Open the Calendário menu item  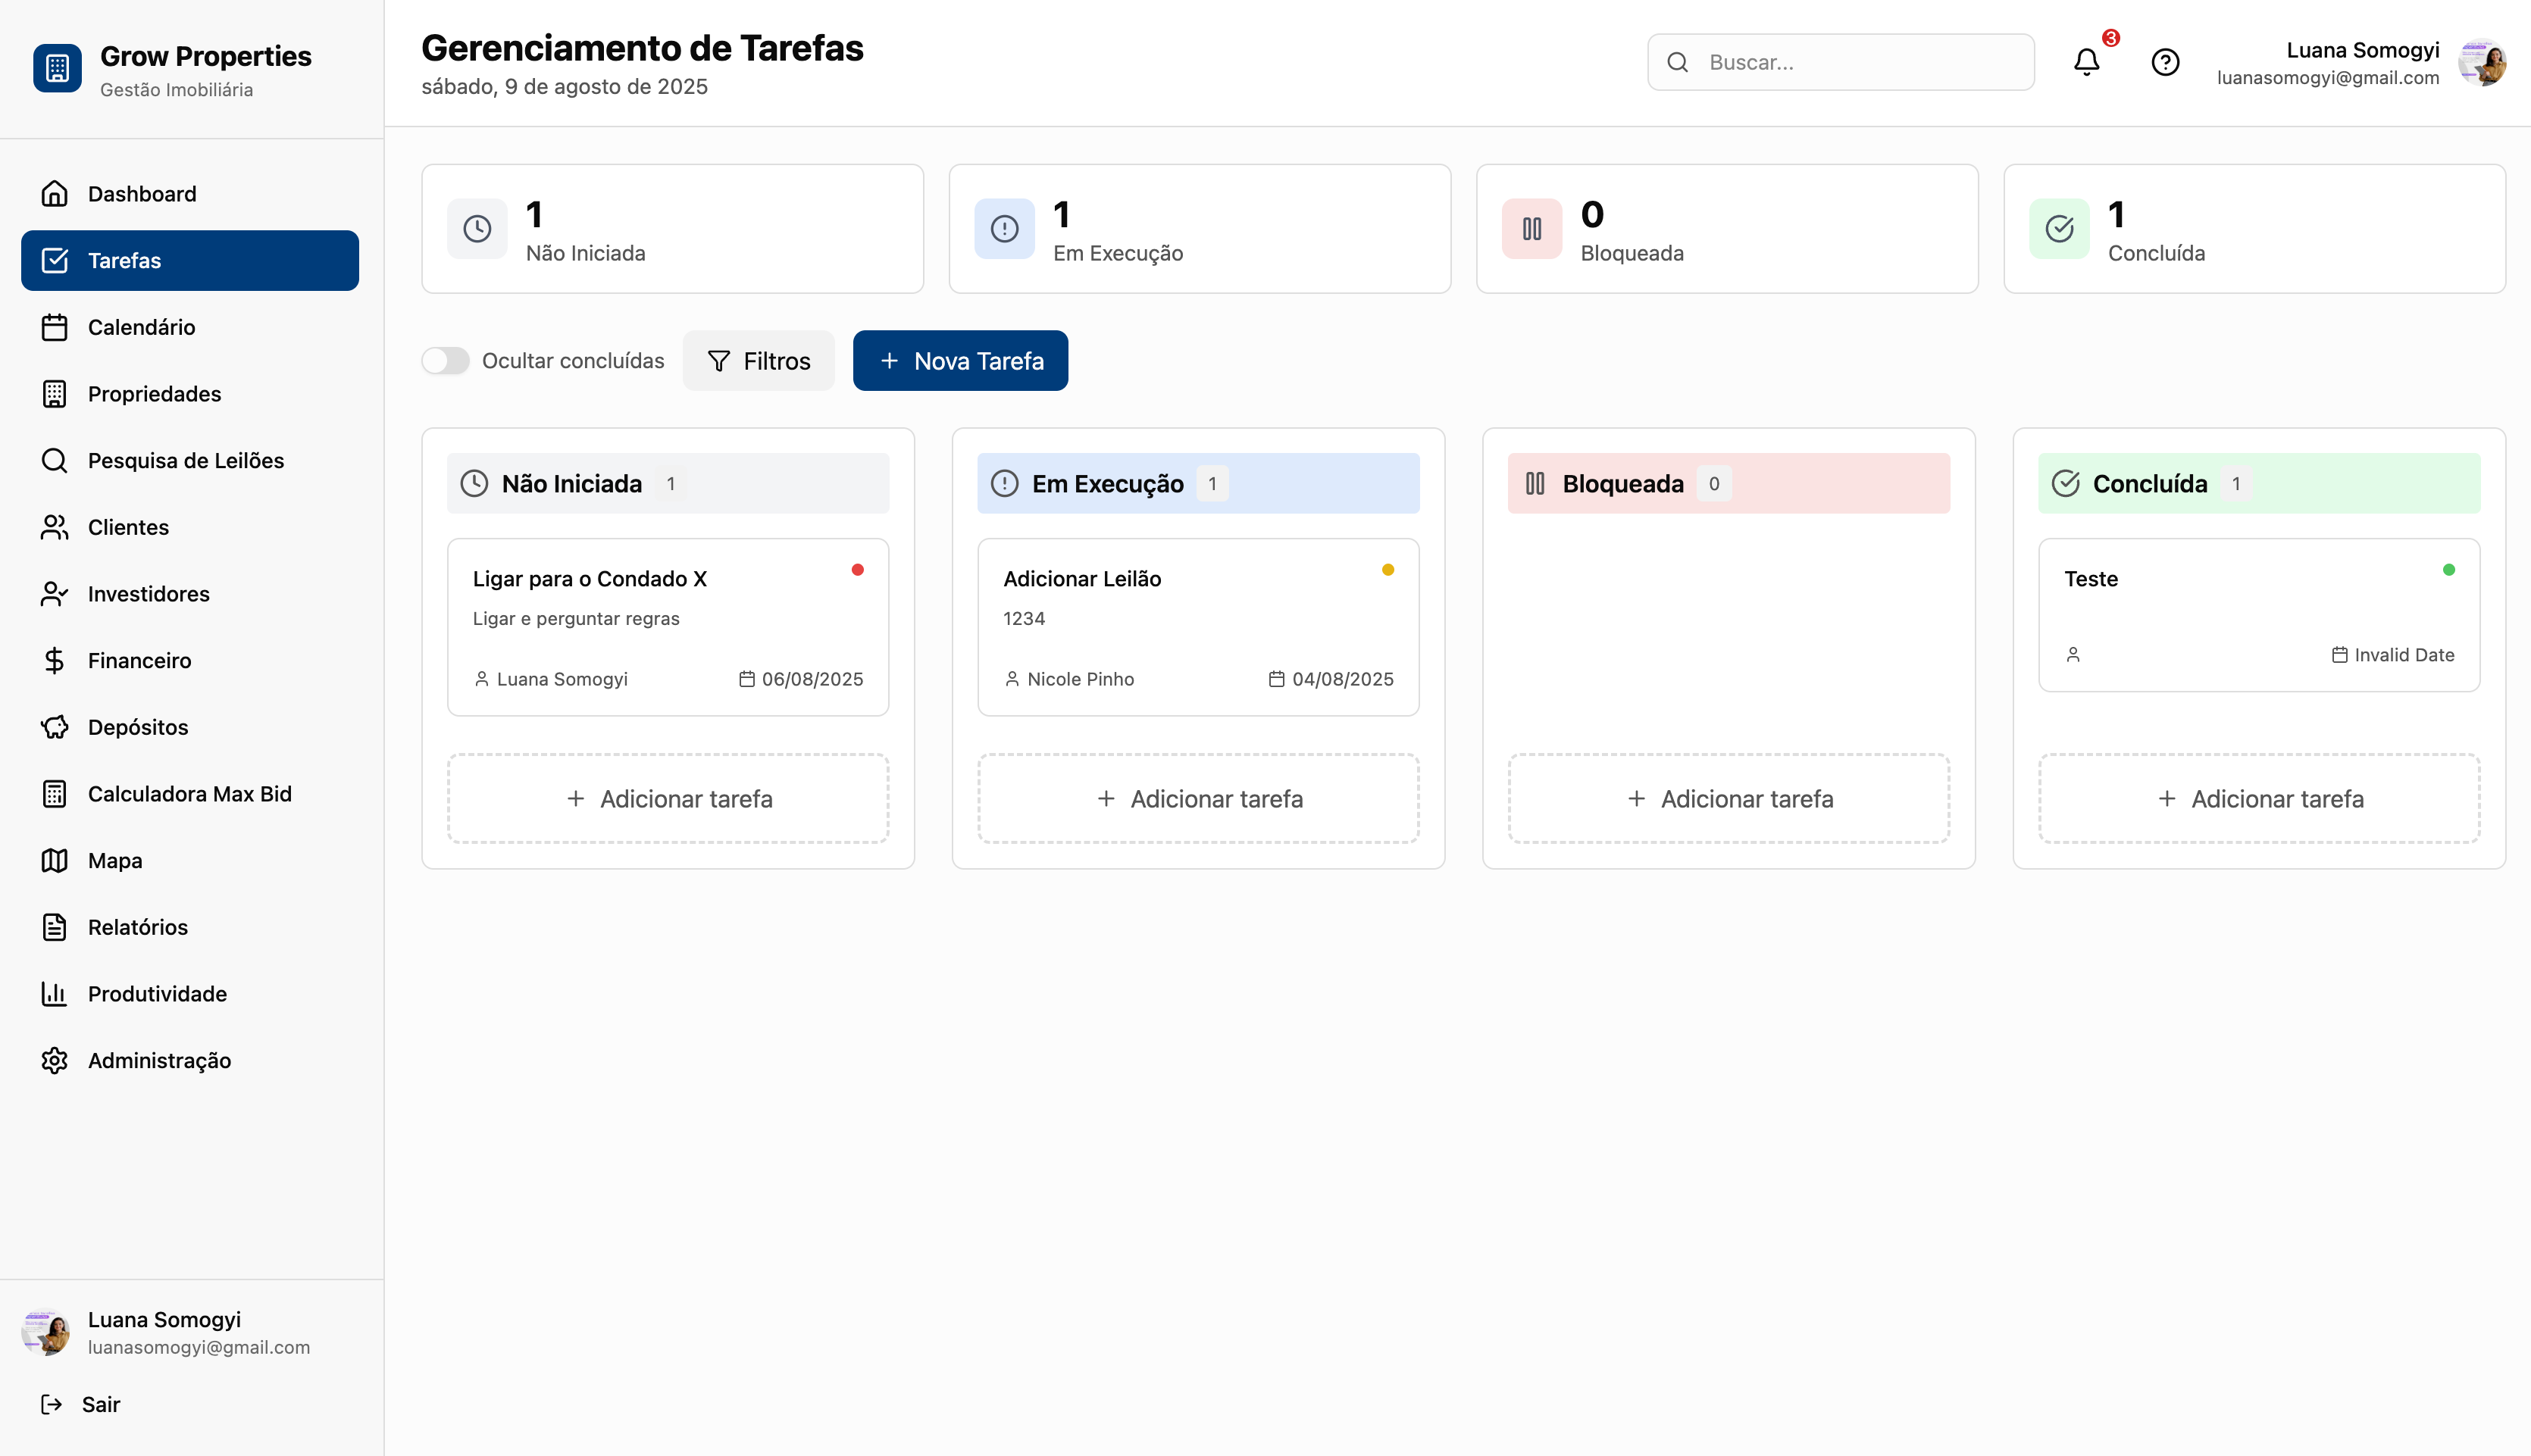(141, 327)
